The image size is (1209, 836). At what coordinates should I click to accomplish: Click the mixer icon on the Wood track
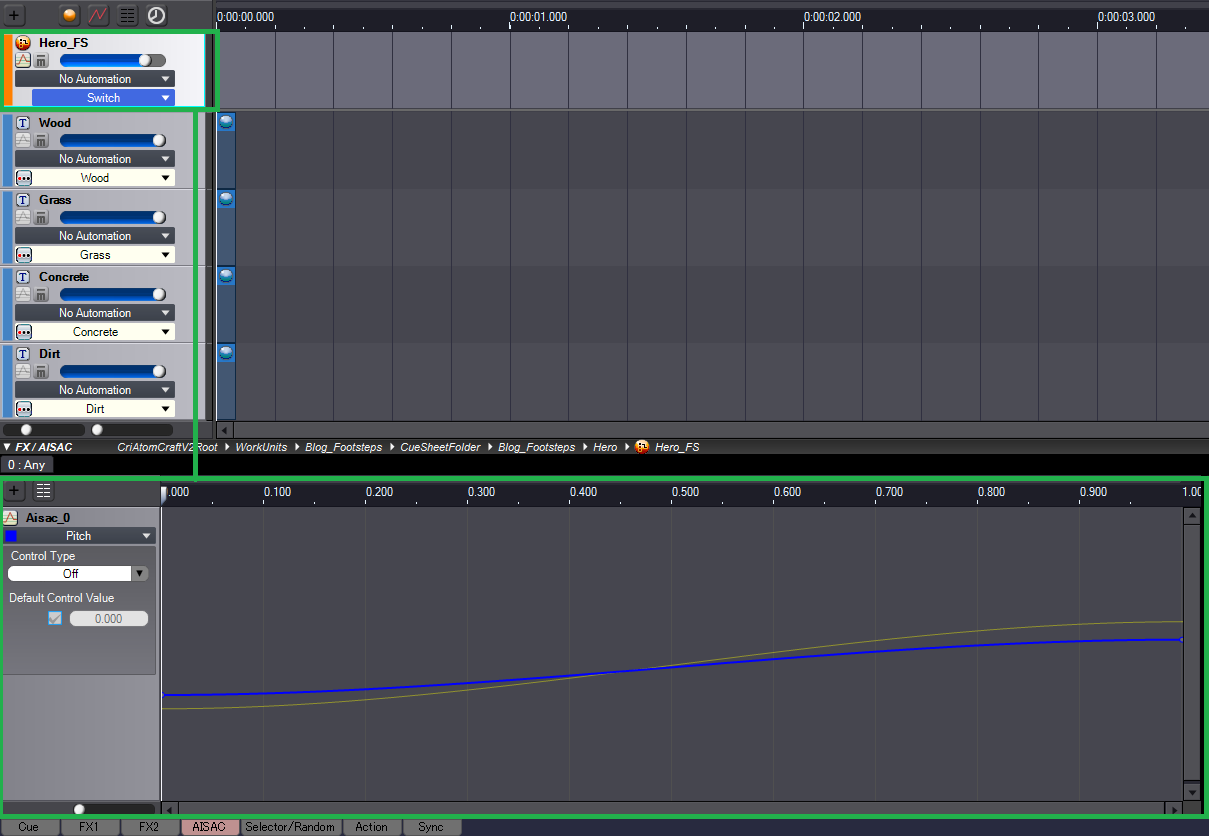point(41,141)
